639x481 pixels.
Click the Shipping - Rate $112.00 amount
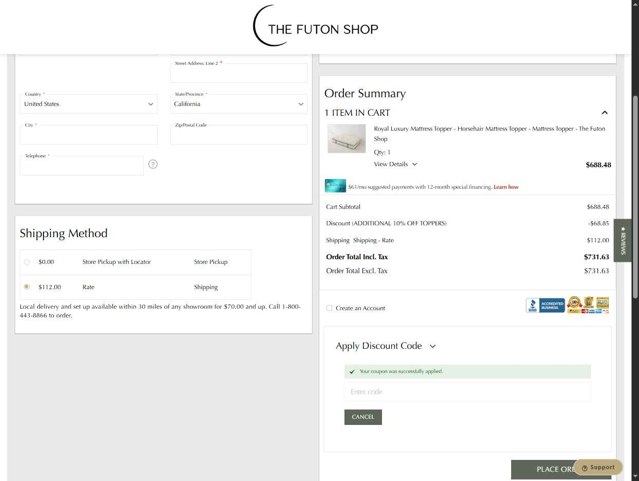click(x=598, y=240)
